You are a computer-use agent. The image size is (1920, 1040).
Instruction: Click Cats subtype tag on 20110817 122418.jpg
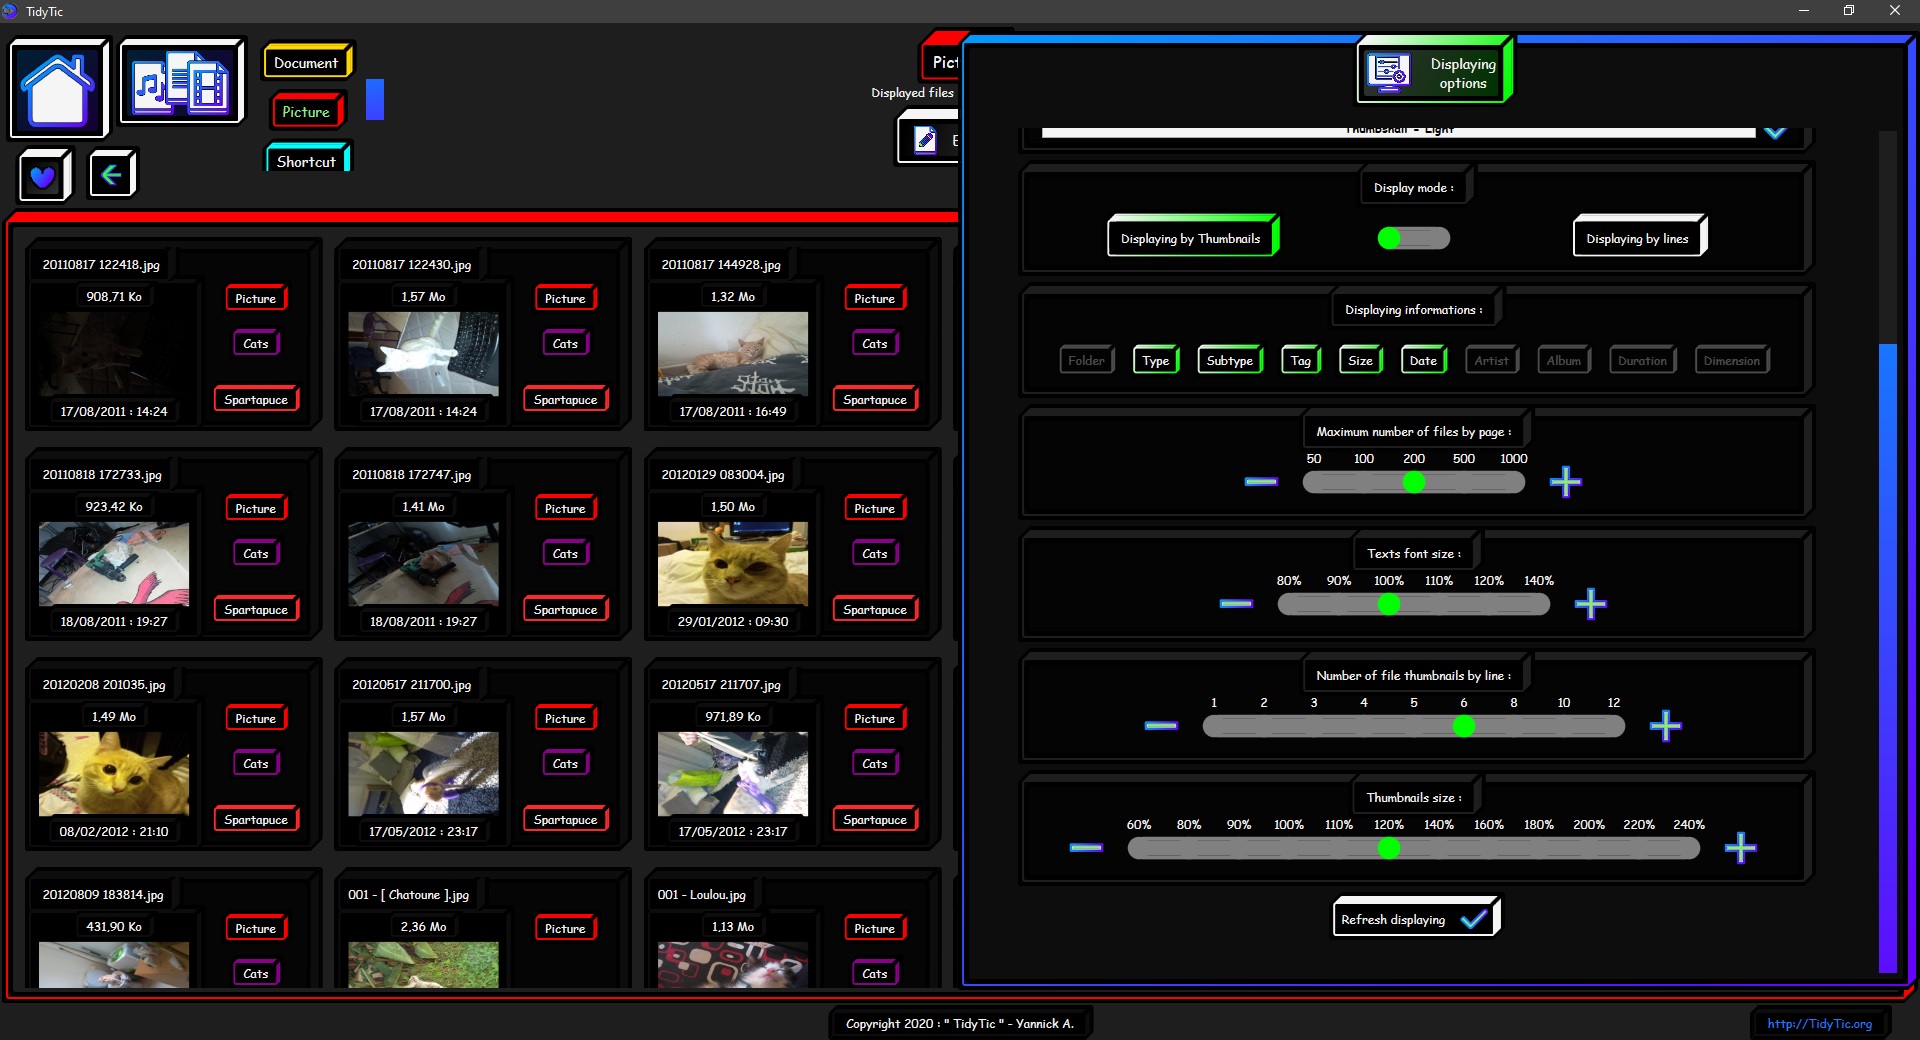point(256,343)
